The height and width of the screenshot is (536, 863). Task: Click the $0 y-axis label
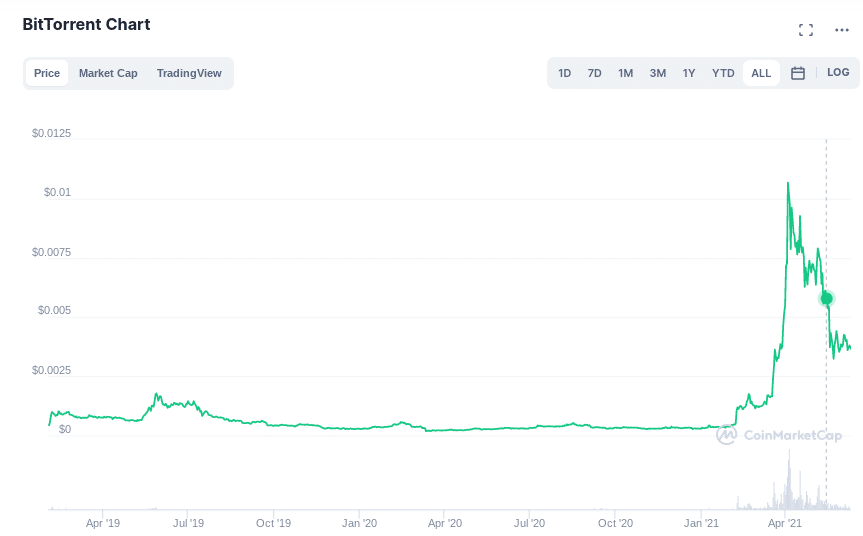(x=65, y=429)
